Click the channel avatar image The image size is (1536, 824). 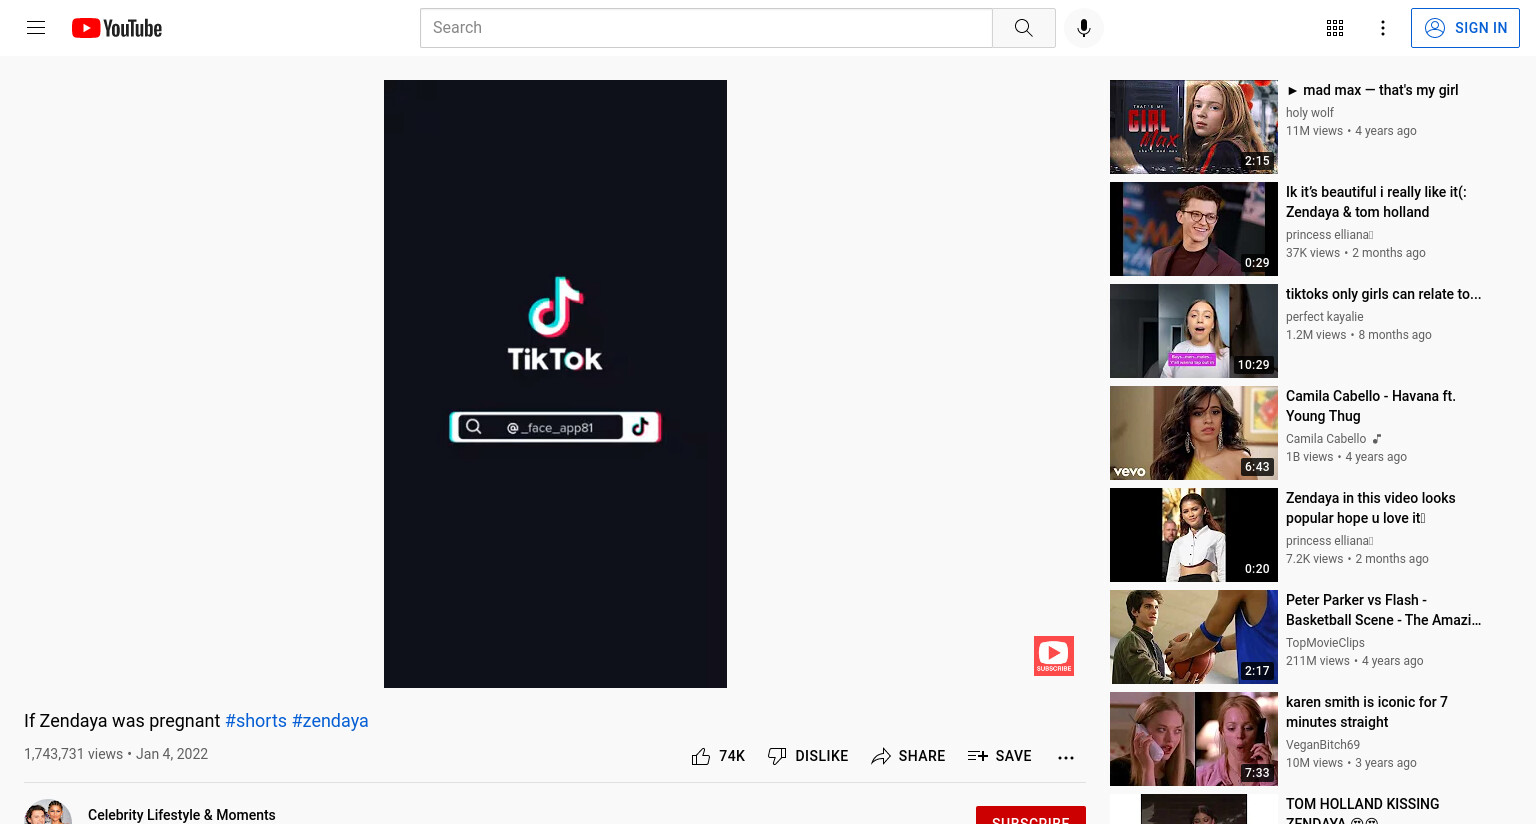[48, 812]
